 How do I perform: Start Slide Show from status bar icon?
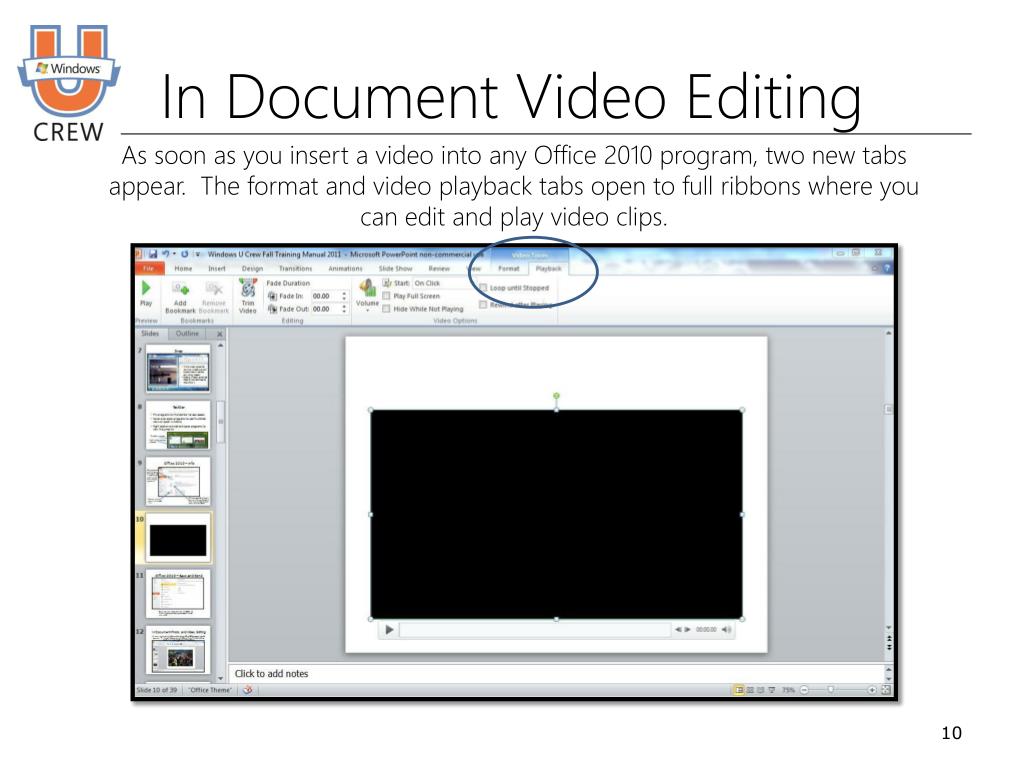coord(772,690)
